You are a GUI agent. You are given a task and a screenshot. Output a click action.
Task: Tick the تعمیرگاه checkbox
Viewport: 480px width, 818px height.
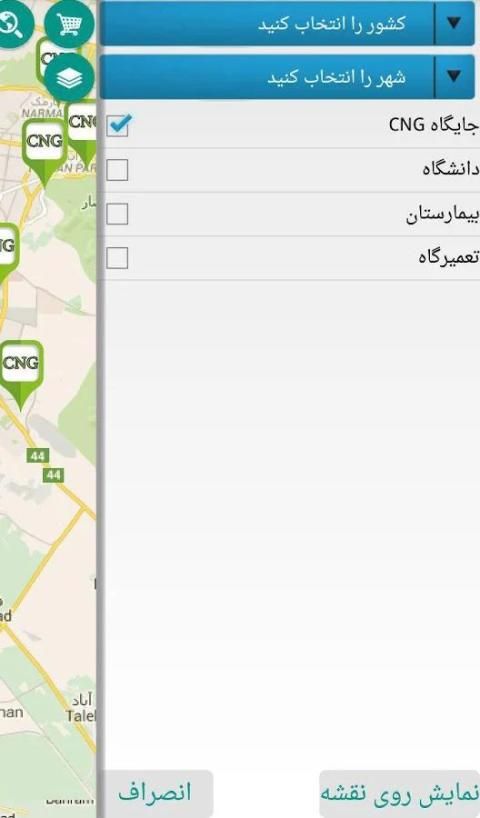(x=117, y=258)
